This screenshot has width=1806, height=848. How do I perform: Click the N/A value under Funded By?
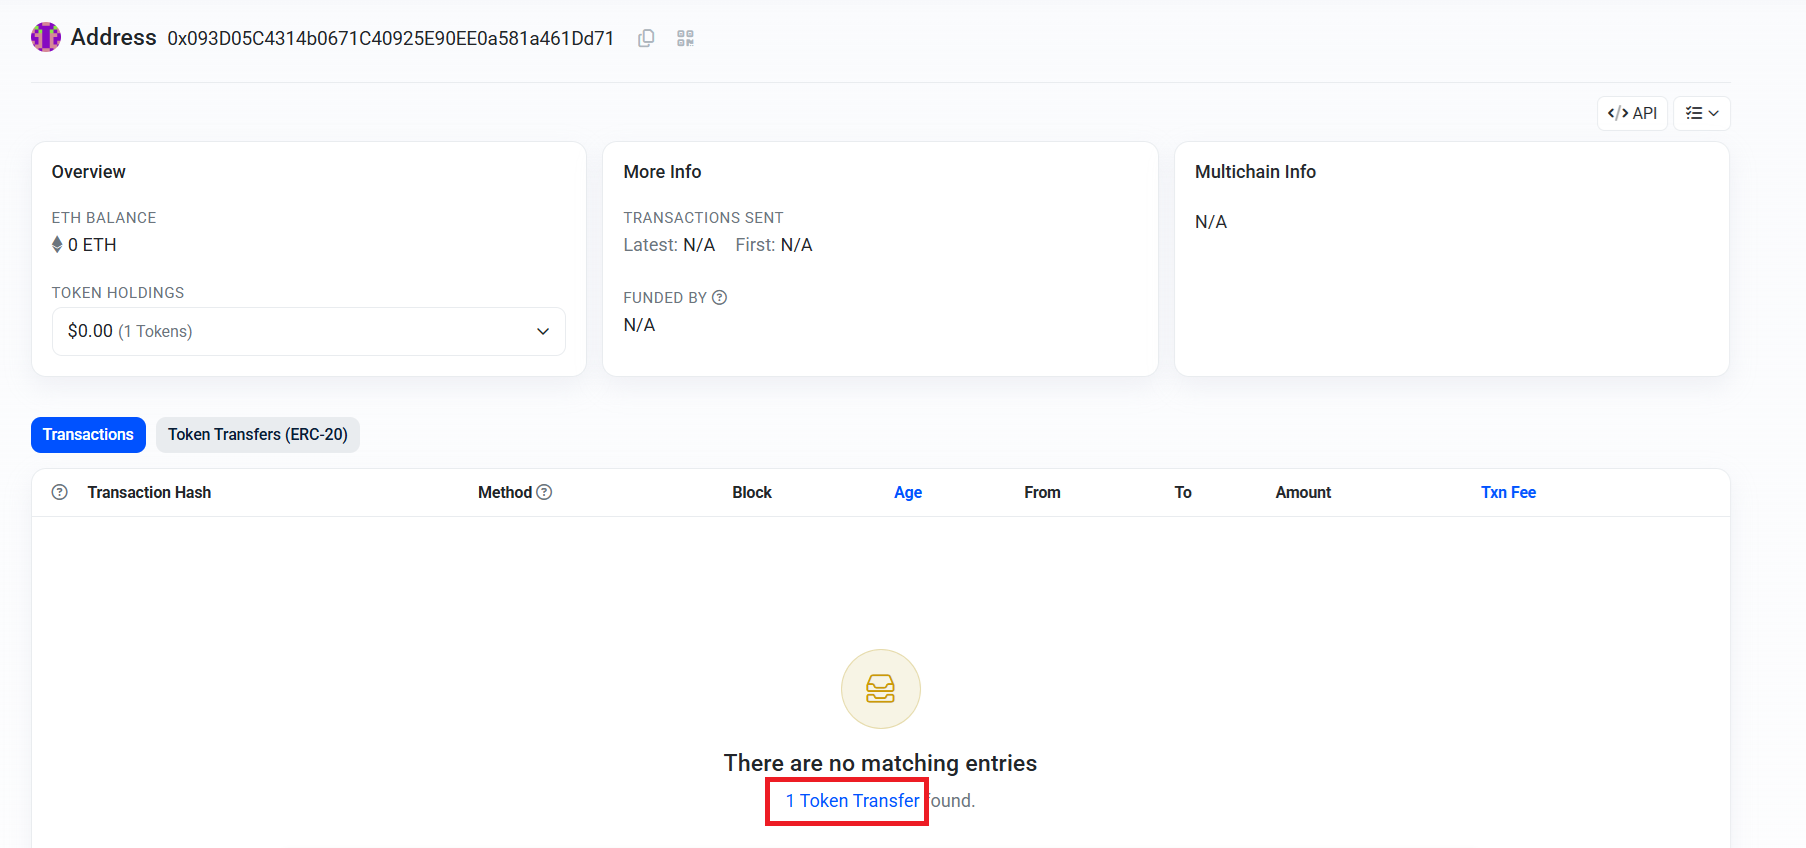click(639, 325)
